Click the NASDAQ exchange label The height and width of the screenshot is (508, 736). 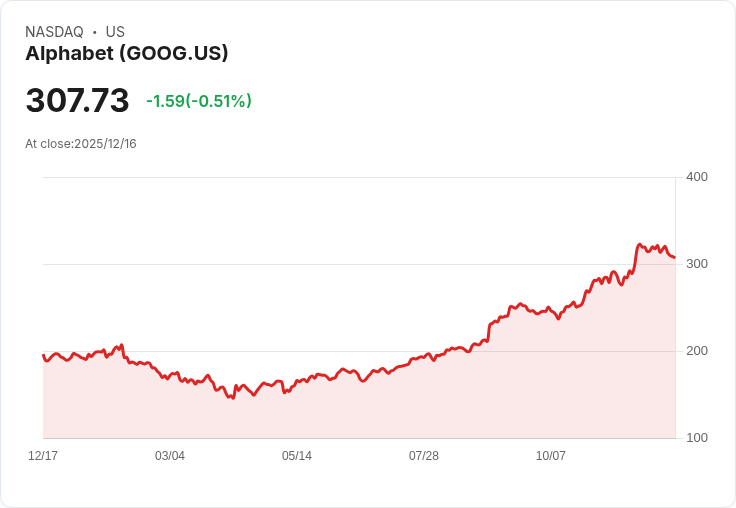point(54,32)
